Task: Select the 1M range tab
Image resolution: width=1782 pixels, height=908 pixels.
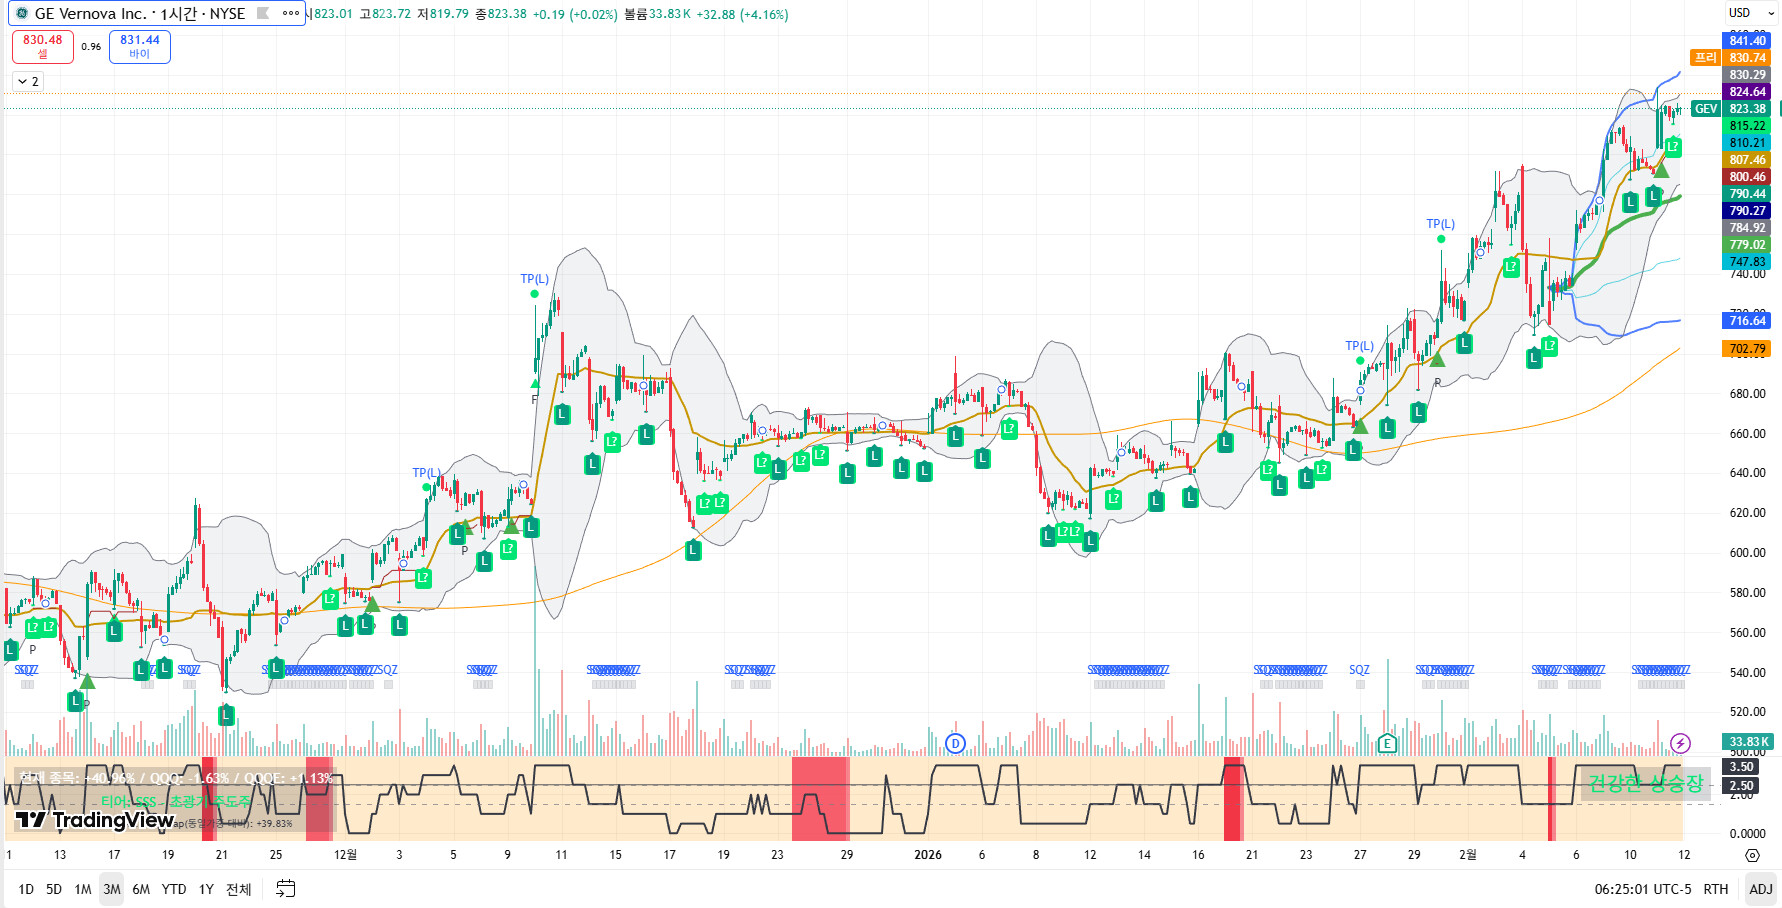Action: [83, 889]
